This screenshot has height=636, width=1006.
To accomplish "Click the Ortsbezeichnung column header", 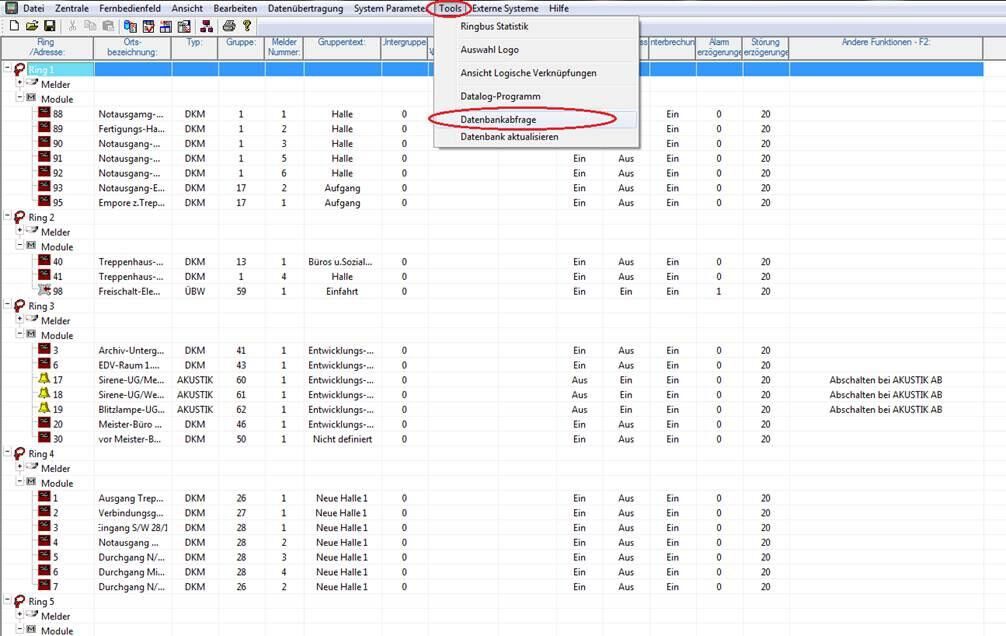I will click(132, 48).
